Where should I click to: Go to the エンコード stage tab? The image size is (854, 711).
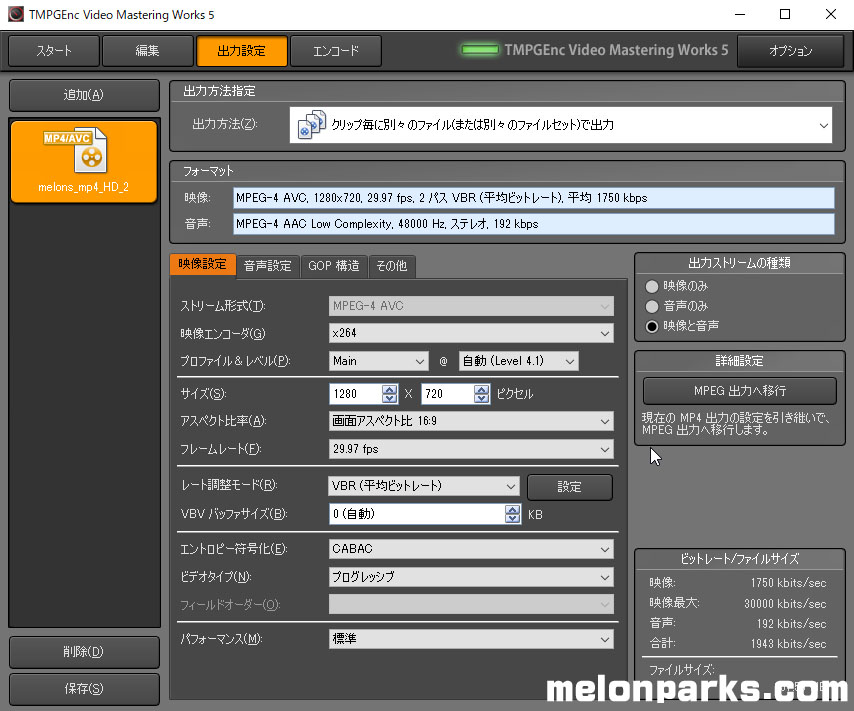tap(336, 51)
